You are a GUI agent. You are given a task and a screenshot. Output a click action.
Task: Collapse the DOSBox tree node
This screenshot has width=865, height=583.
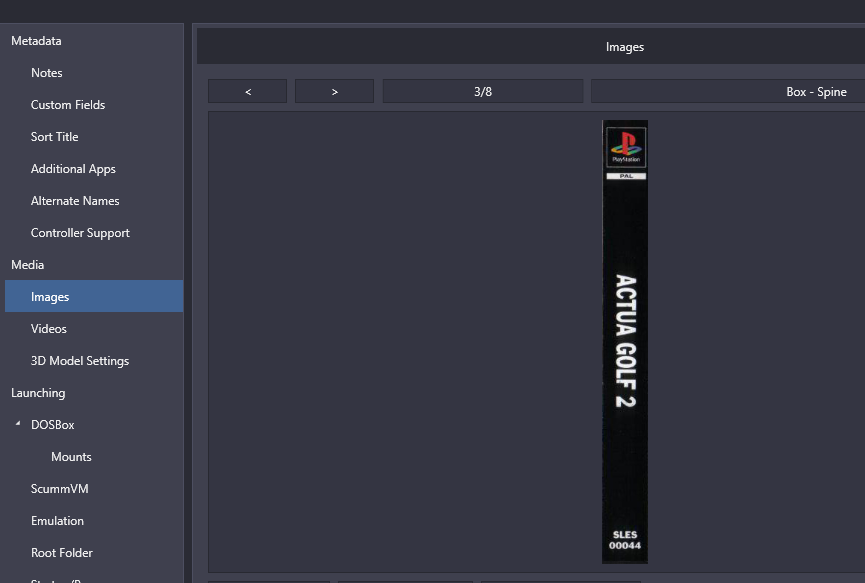18,424
